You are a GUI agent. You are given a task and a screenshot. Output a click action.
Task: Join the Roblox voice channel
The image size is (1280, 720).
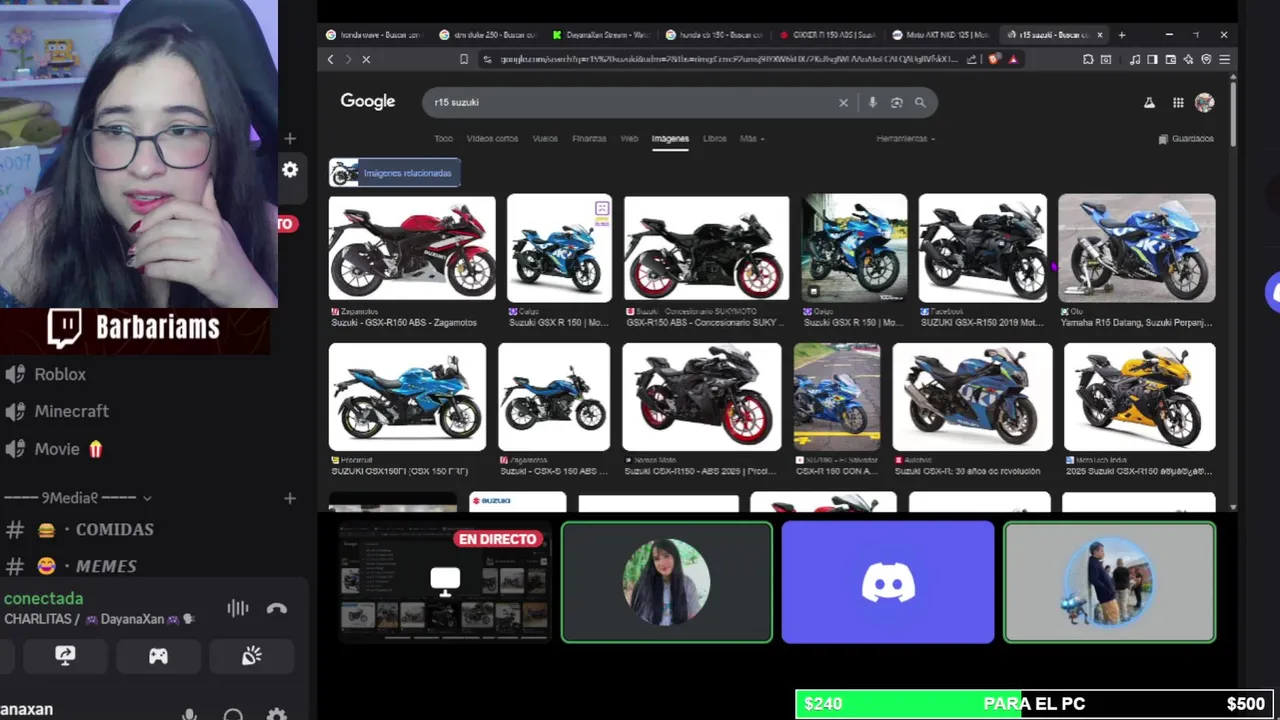click(x=60, y=374)
